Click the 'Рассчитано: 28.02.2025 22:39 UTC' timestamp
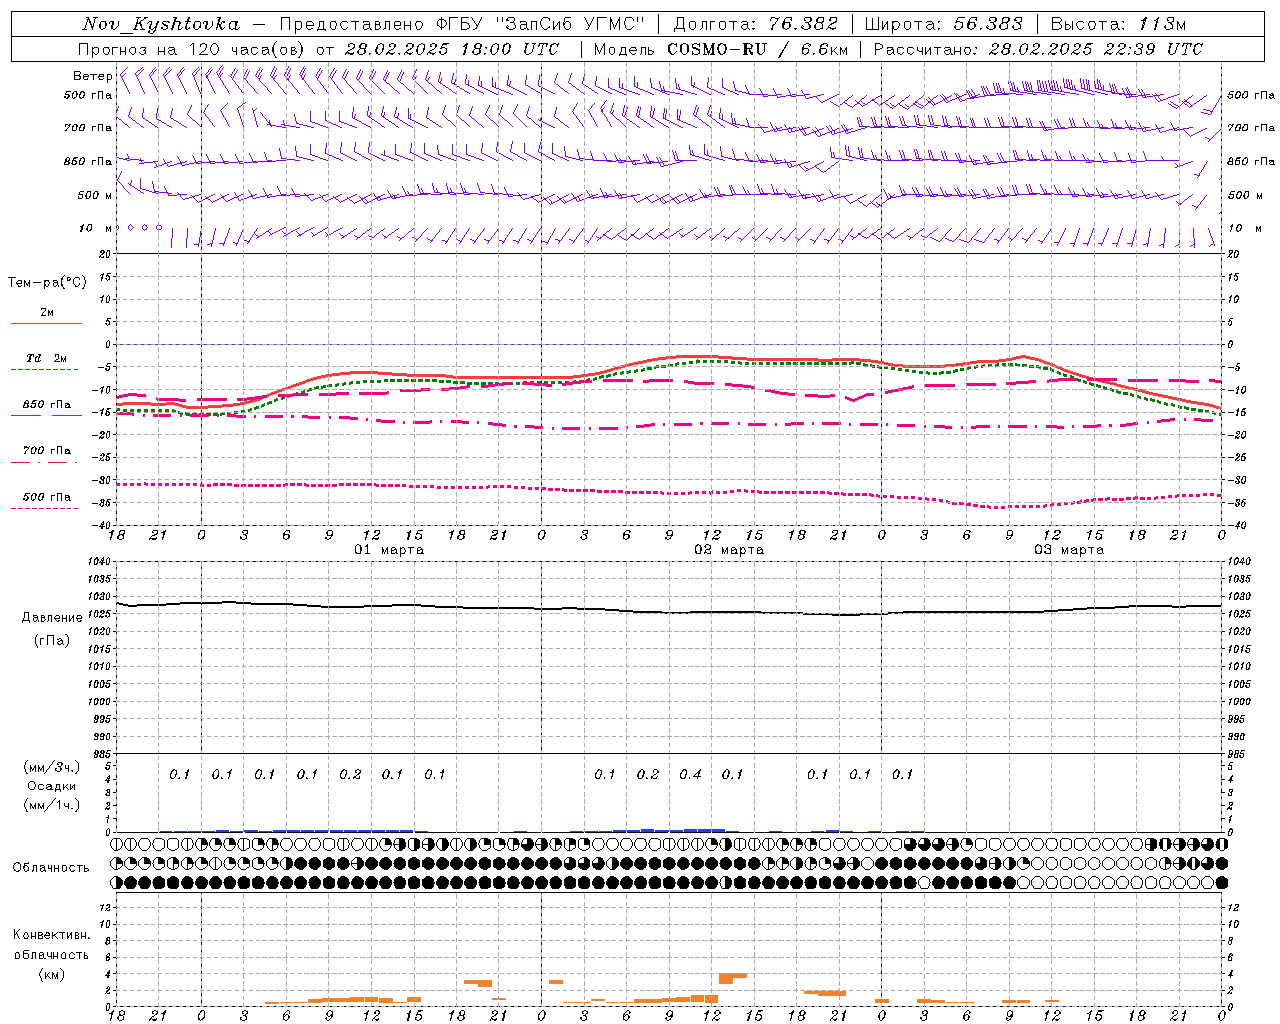 coord(1038,49)
